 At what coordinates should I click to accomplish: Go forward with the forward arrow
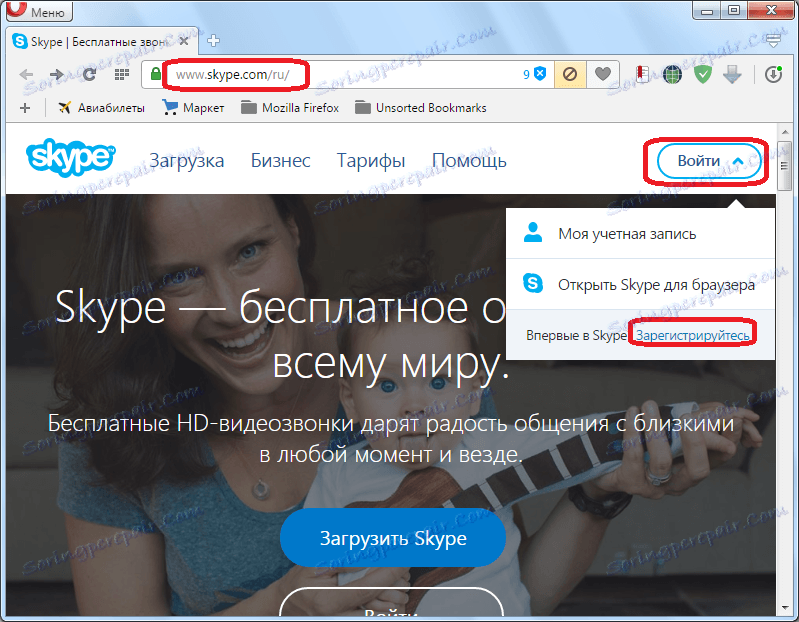(x=56, y=75)
